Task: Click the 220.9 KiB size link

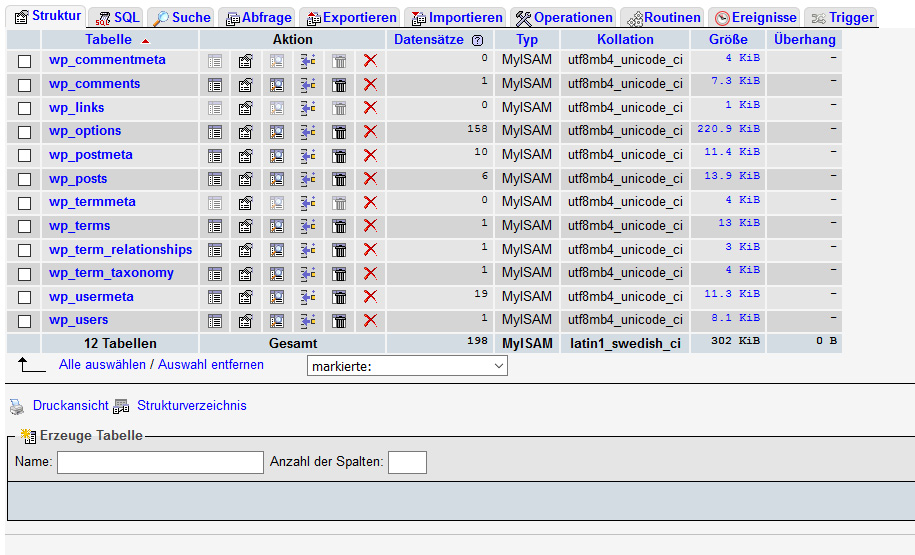Action: 728,129
